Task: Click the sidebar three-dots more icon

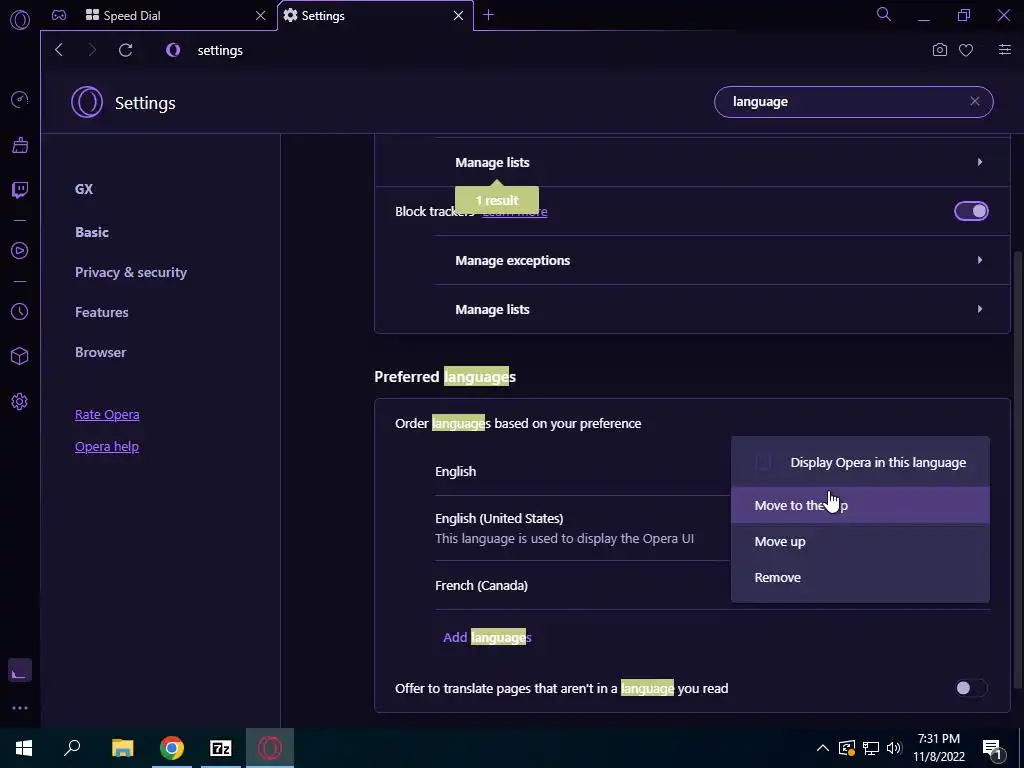Action: click(20, 708)
